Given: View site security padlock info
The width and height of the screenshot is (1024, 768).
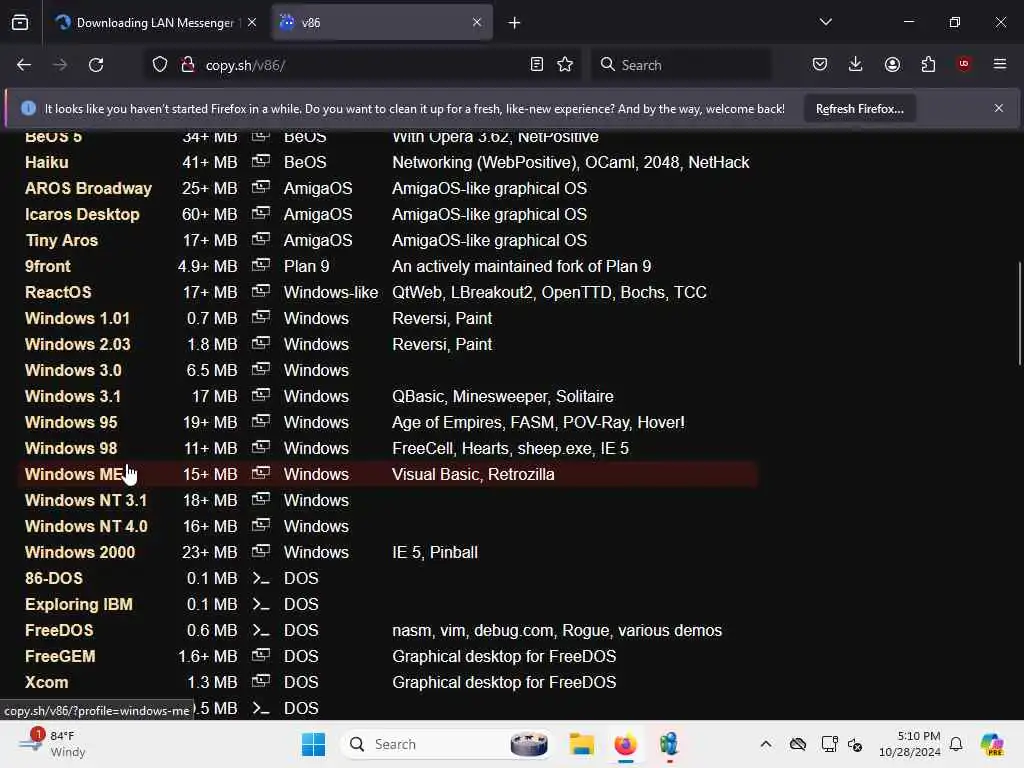Looking at the screenshot, I should [x=187, y=65].
